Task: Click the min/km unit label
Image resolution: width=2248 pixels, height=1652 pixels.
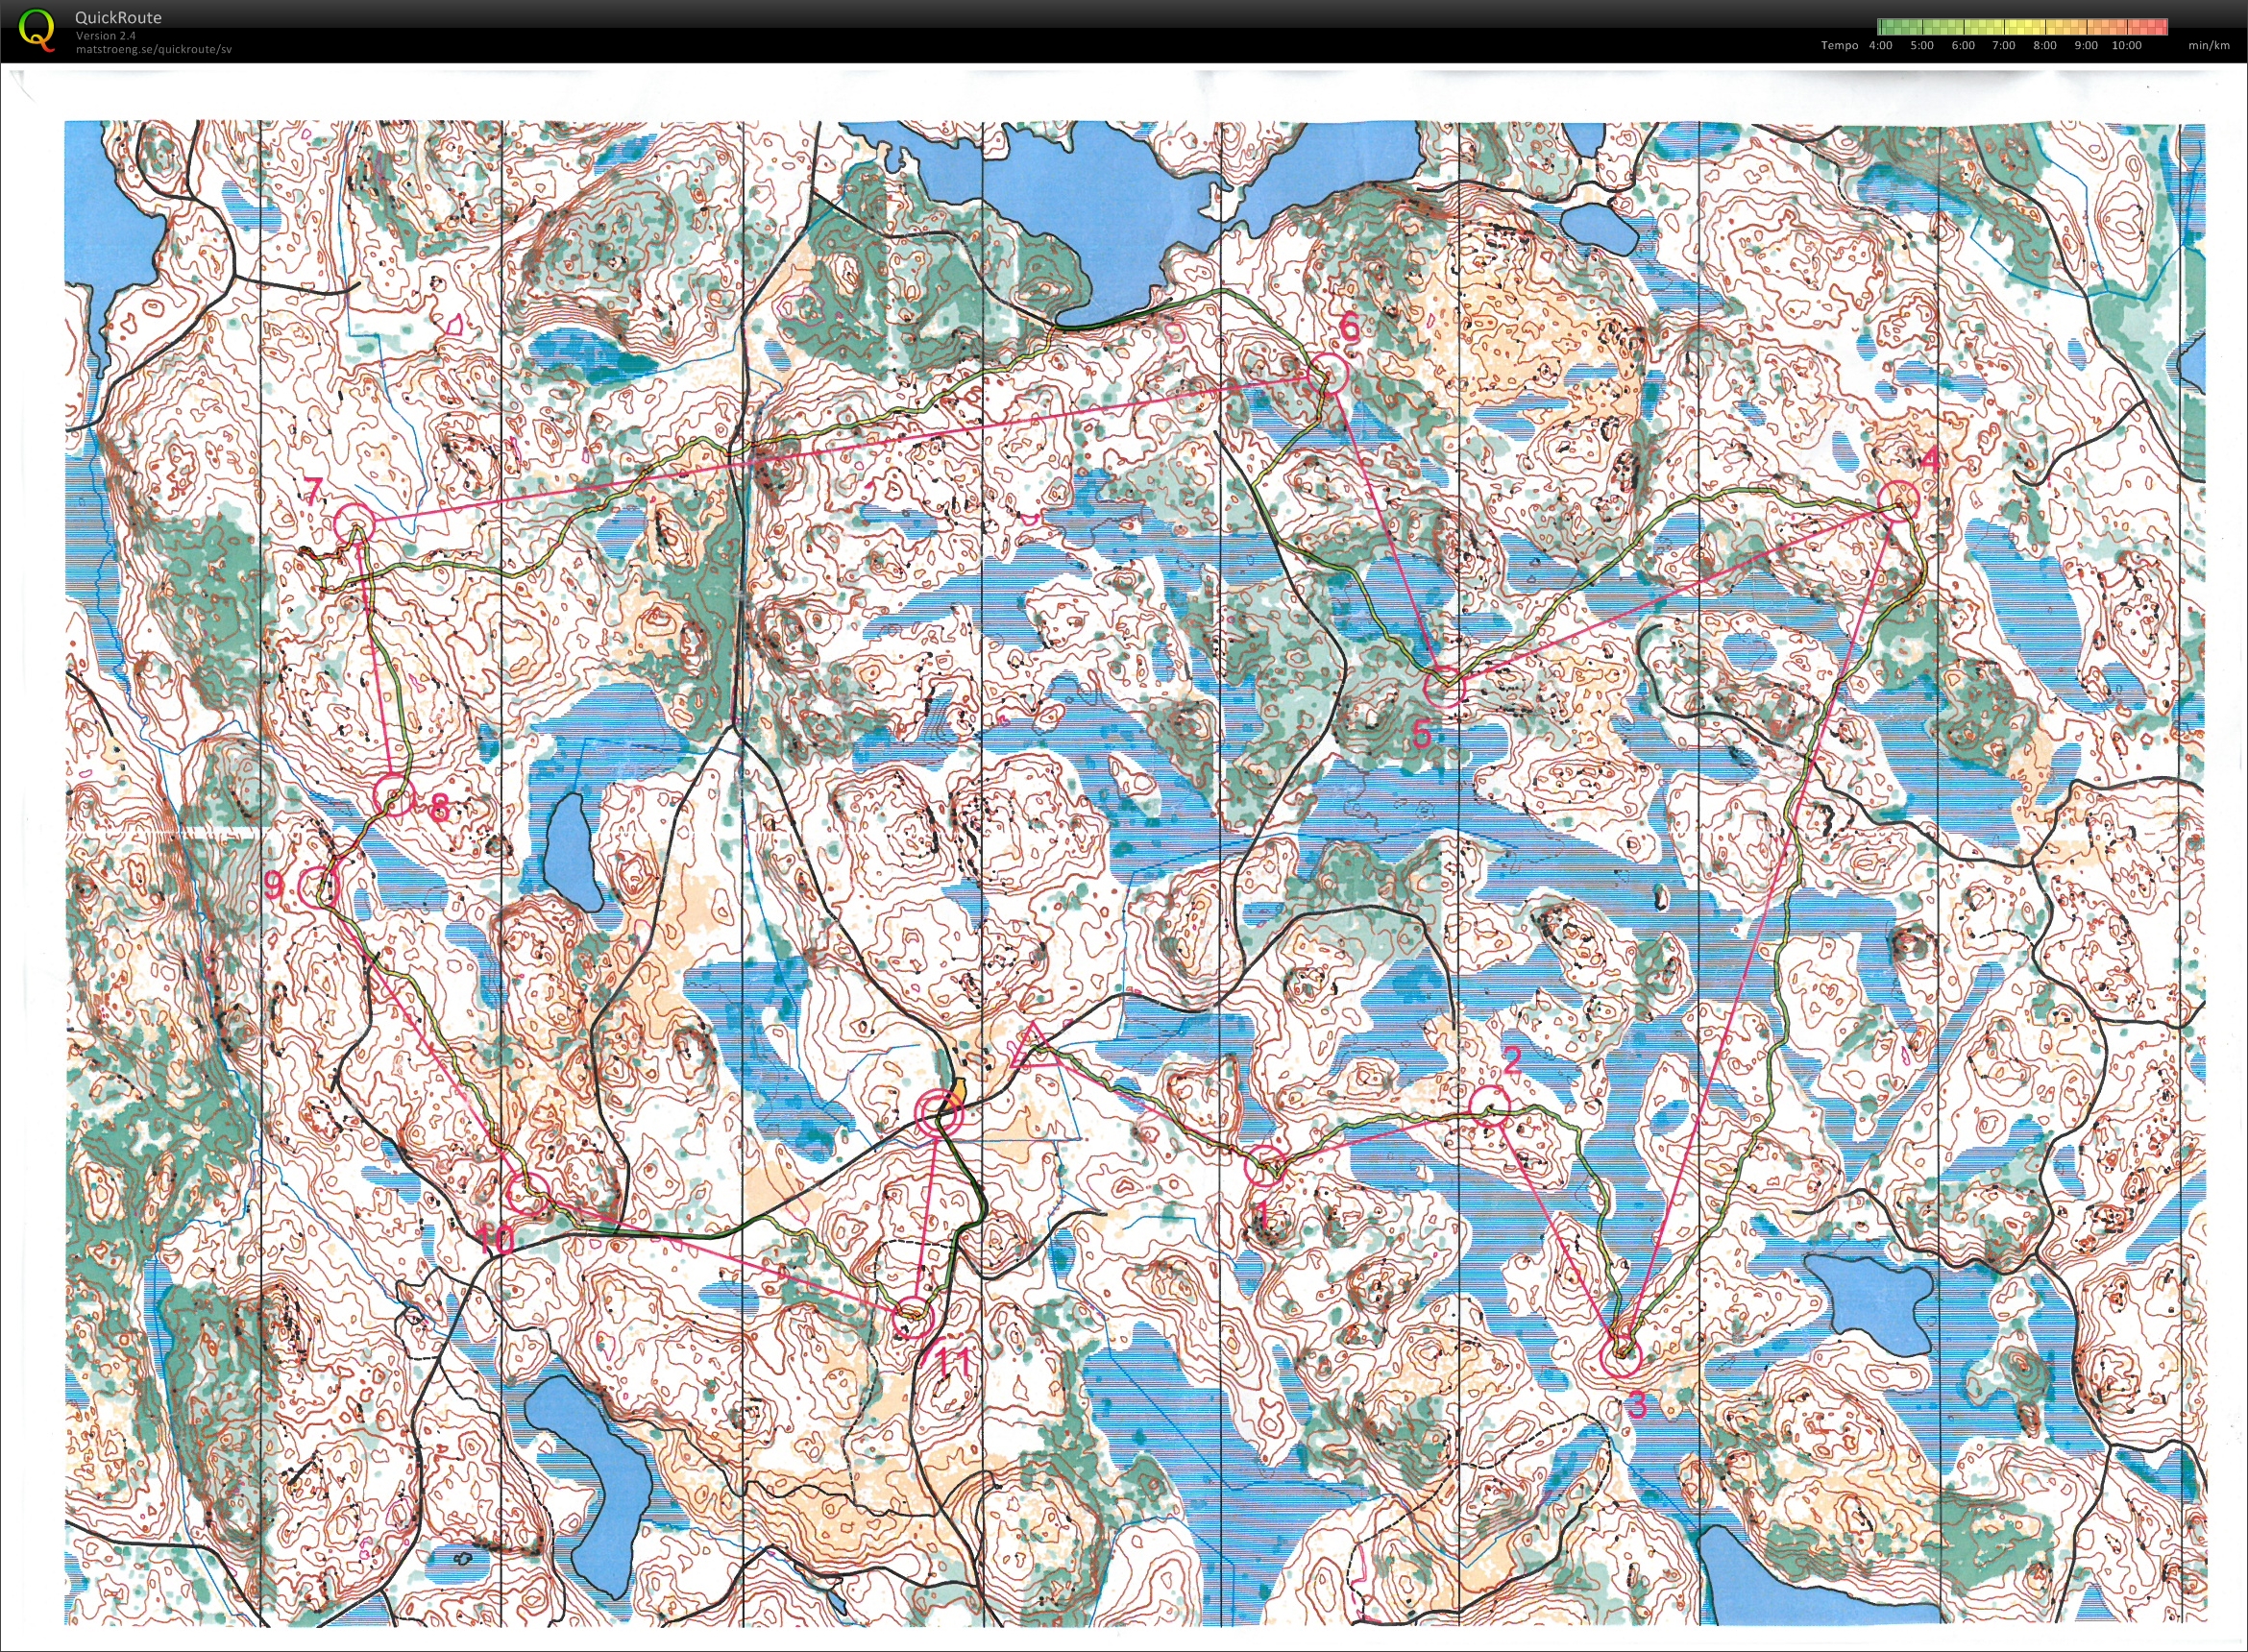Action: [2209, 45]
